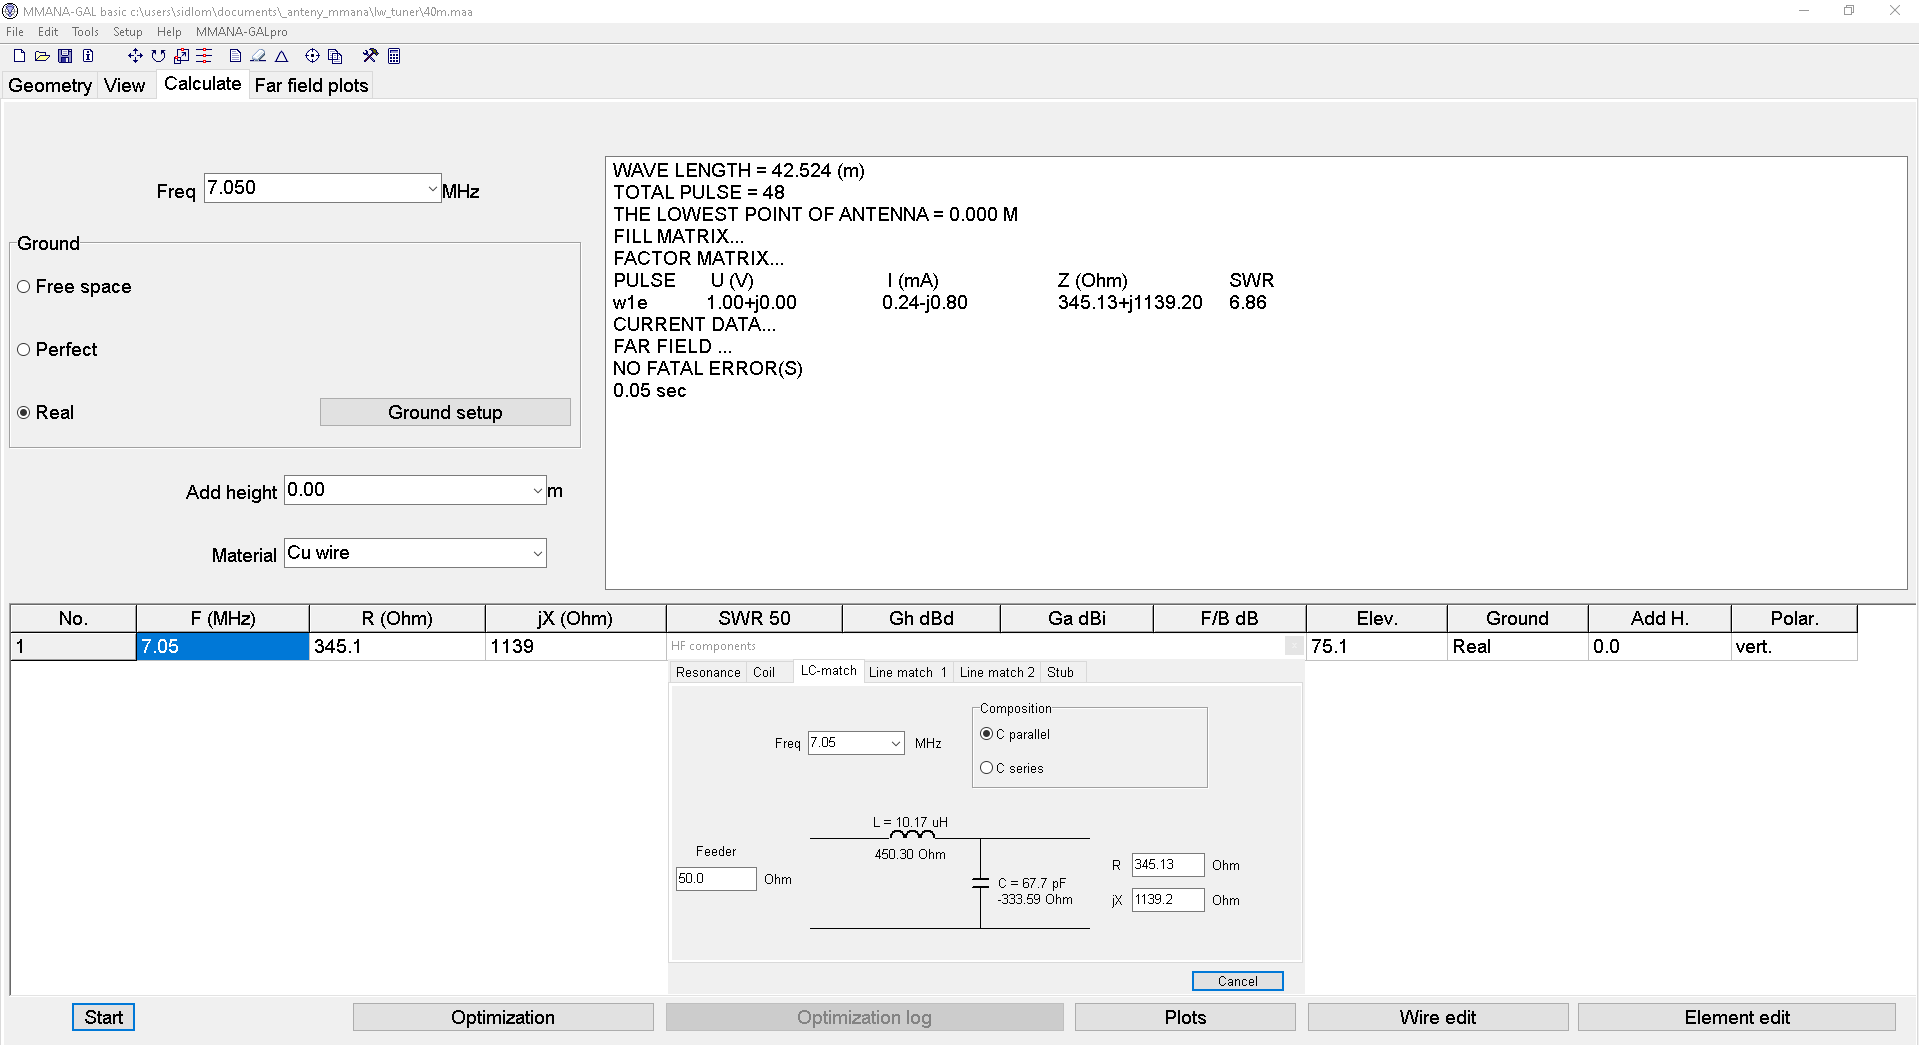The height and width of the screenshot is (1045, 1919).
Task: Open a file using the folder icon
Action: click(x=42, y=56)
